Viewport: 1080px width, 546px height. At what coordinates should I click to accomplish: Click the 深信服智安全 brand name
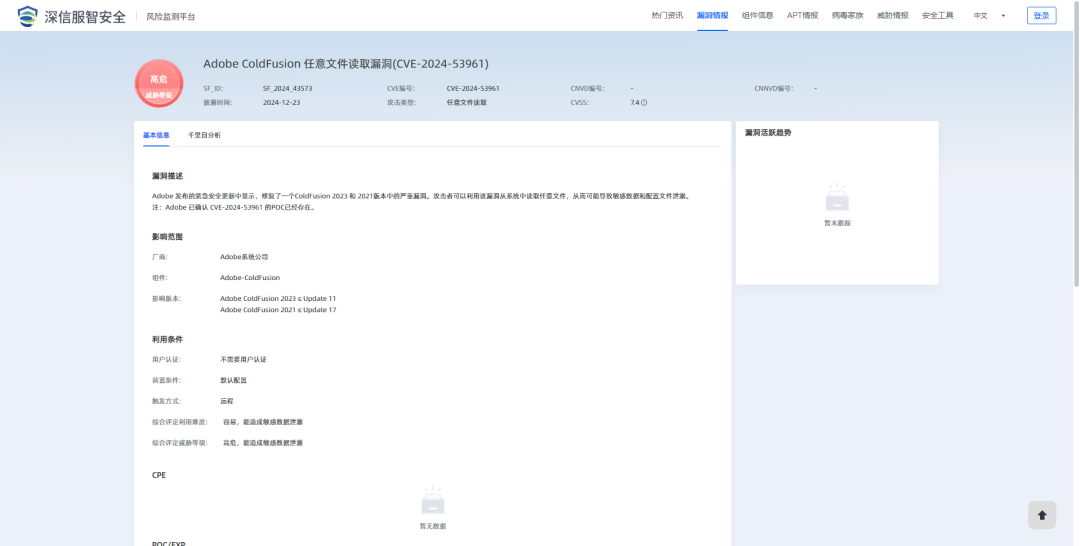pyautogui.click(x=85, y=17)
